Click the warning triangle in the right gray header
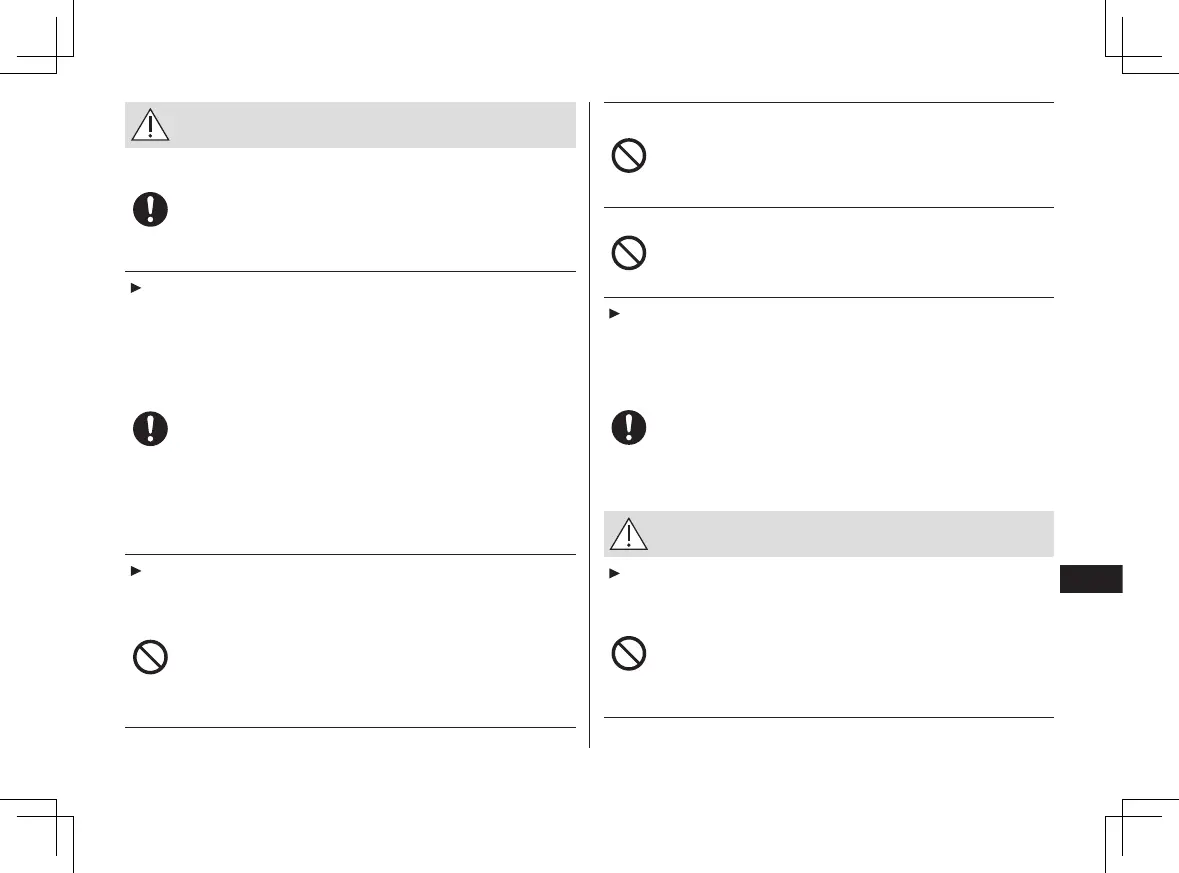 pyautogui.click(x=629, y=535)
